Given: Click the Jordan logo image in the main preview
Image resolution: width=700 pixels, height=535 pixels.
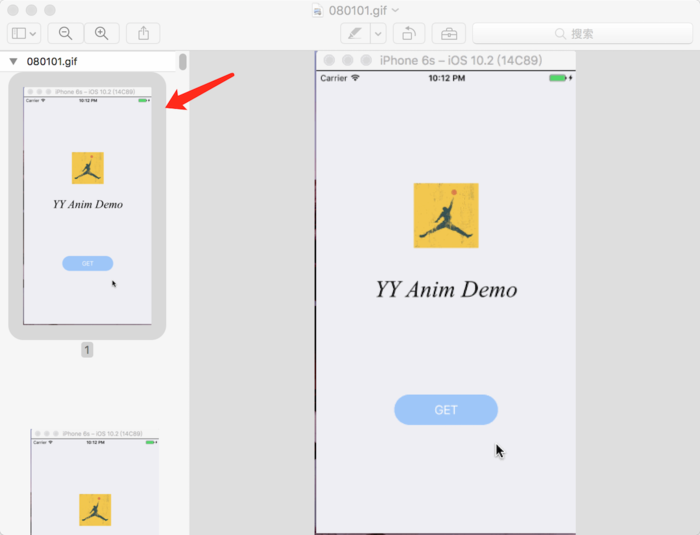Looking at the screenshot, I should click(446, 215).
